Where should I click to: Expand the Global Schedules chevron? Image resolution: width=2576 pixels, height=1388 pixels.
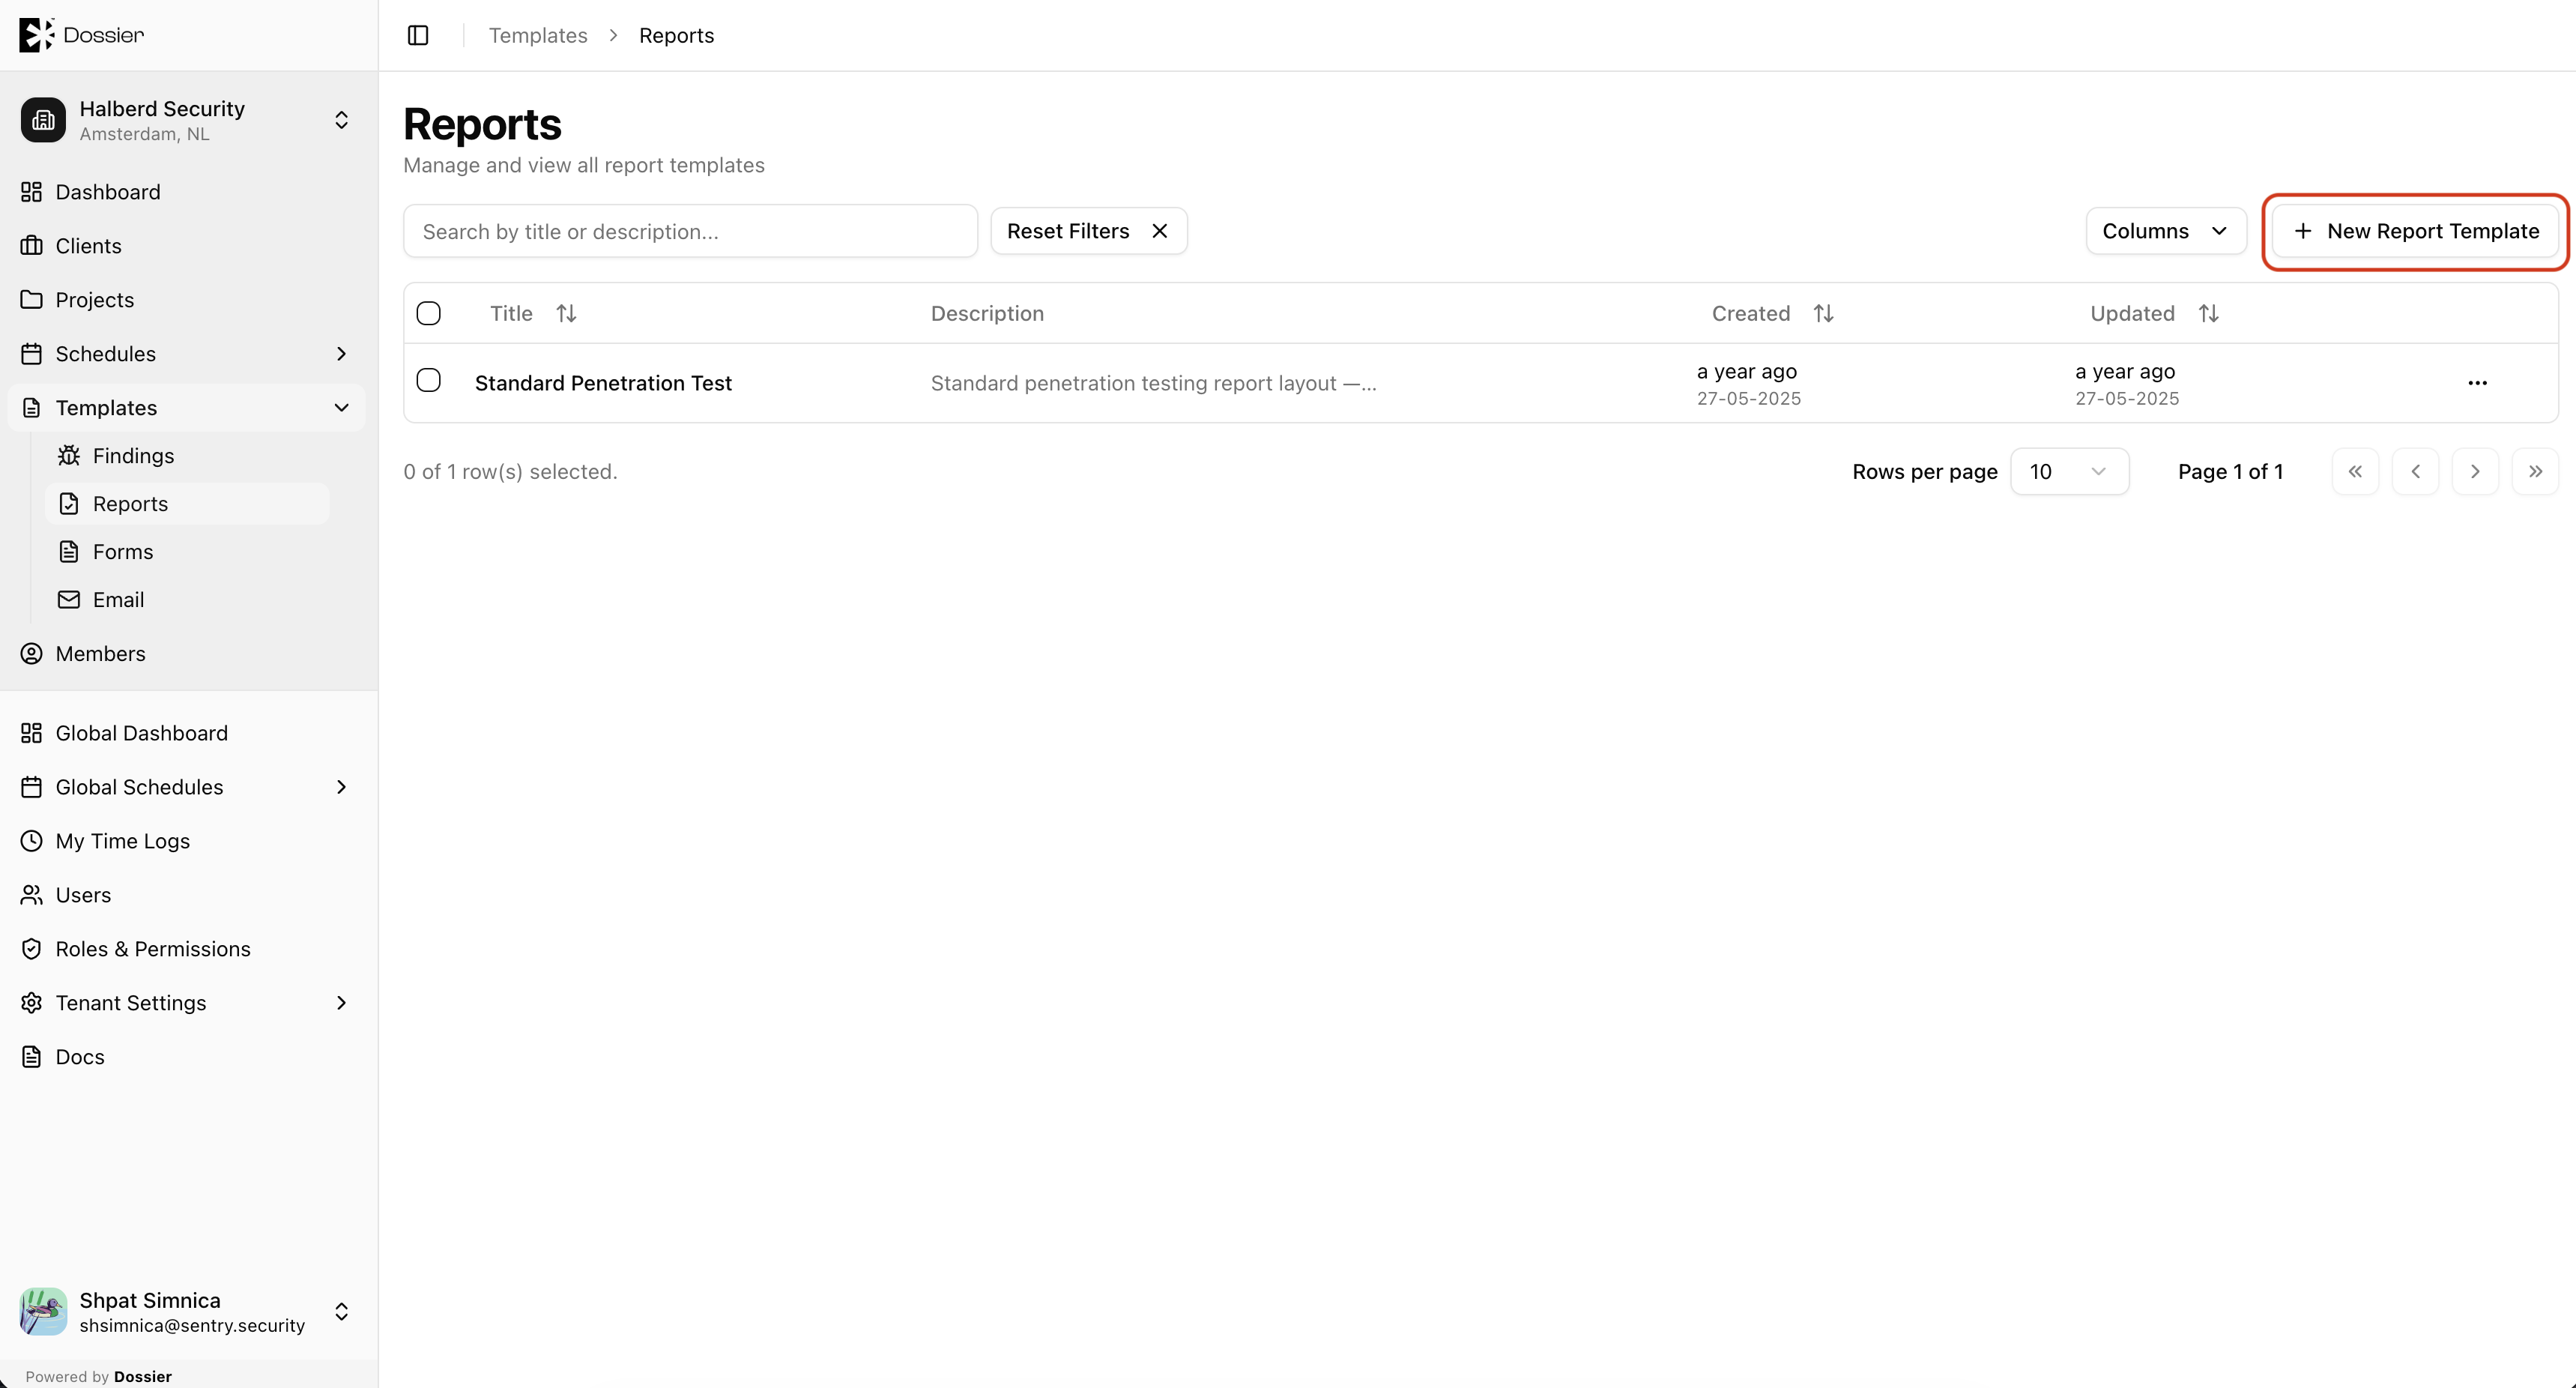coord(341,787)
